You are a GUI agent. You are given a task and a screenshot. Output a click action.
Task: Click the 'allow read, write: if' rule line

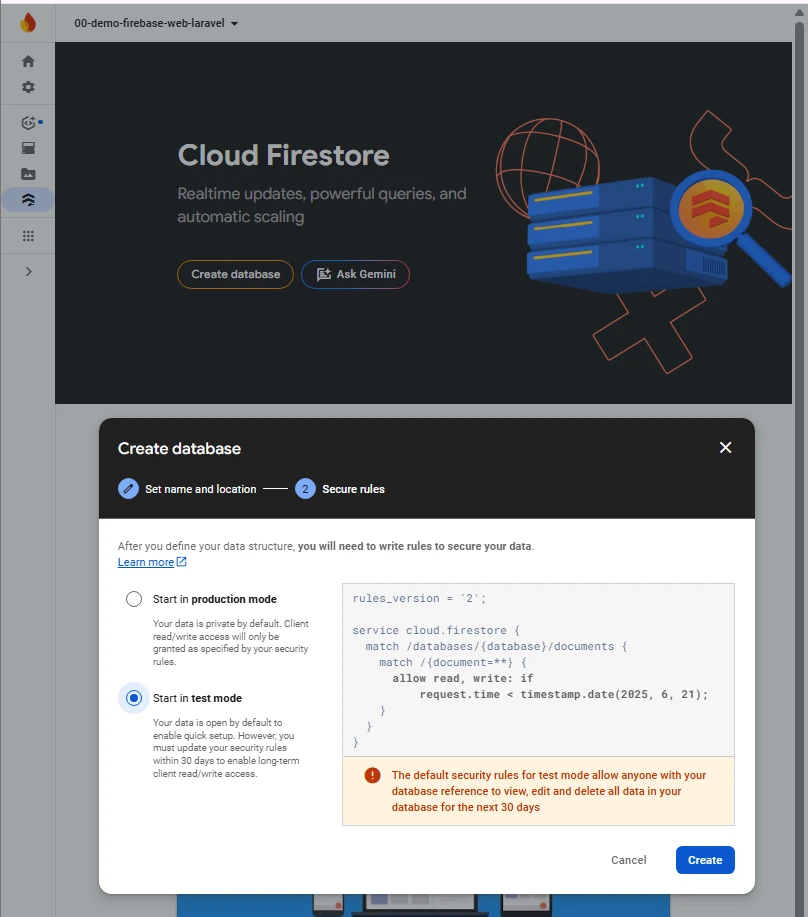click(462, 678)
